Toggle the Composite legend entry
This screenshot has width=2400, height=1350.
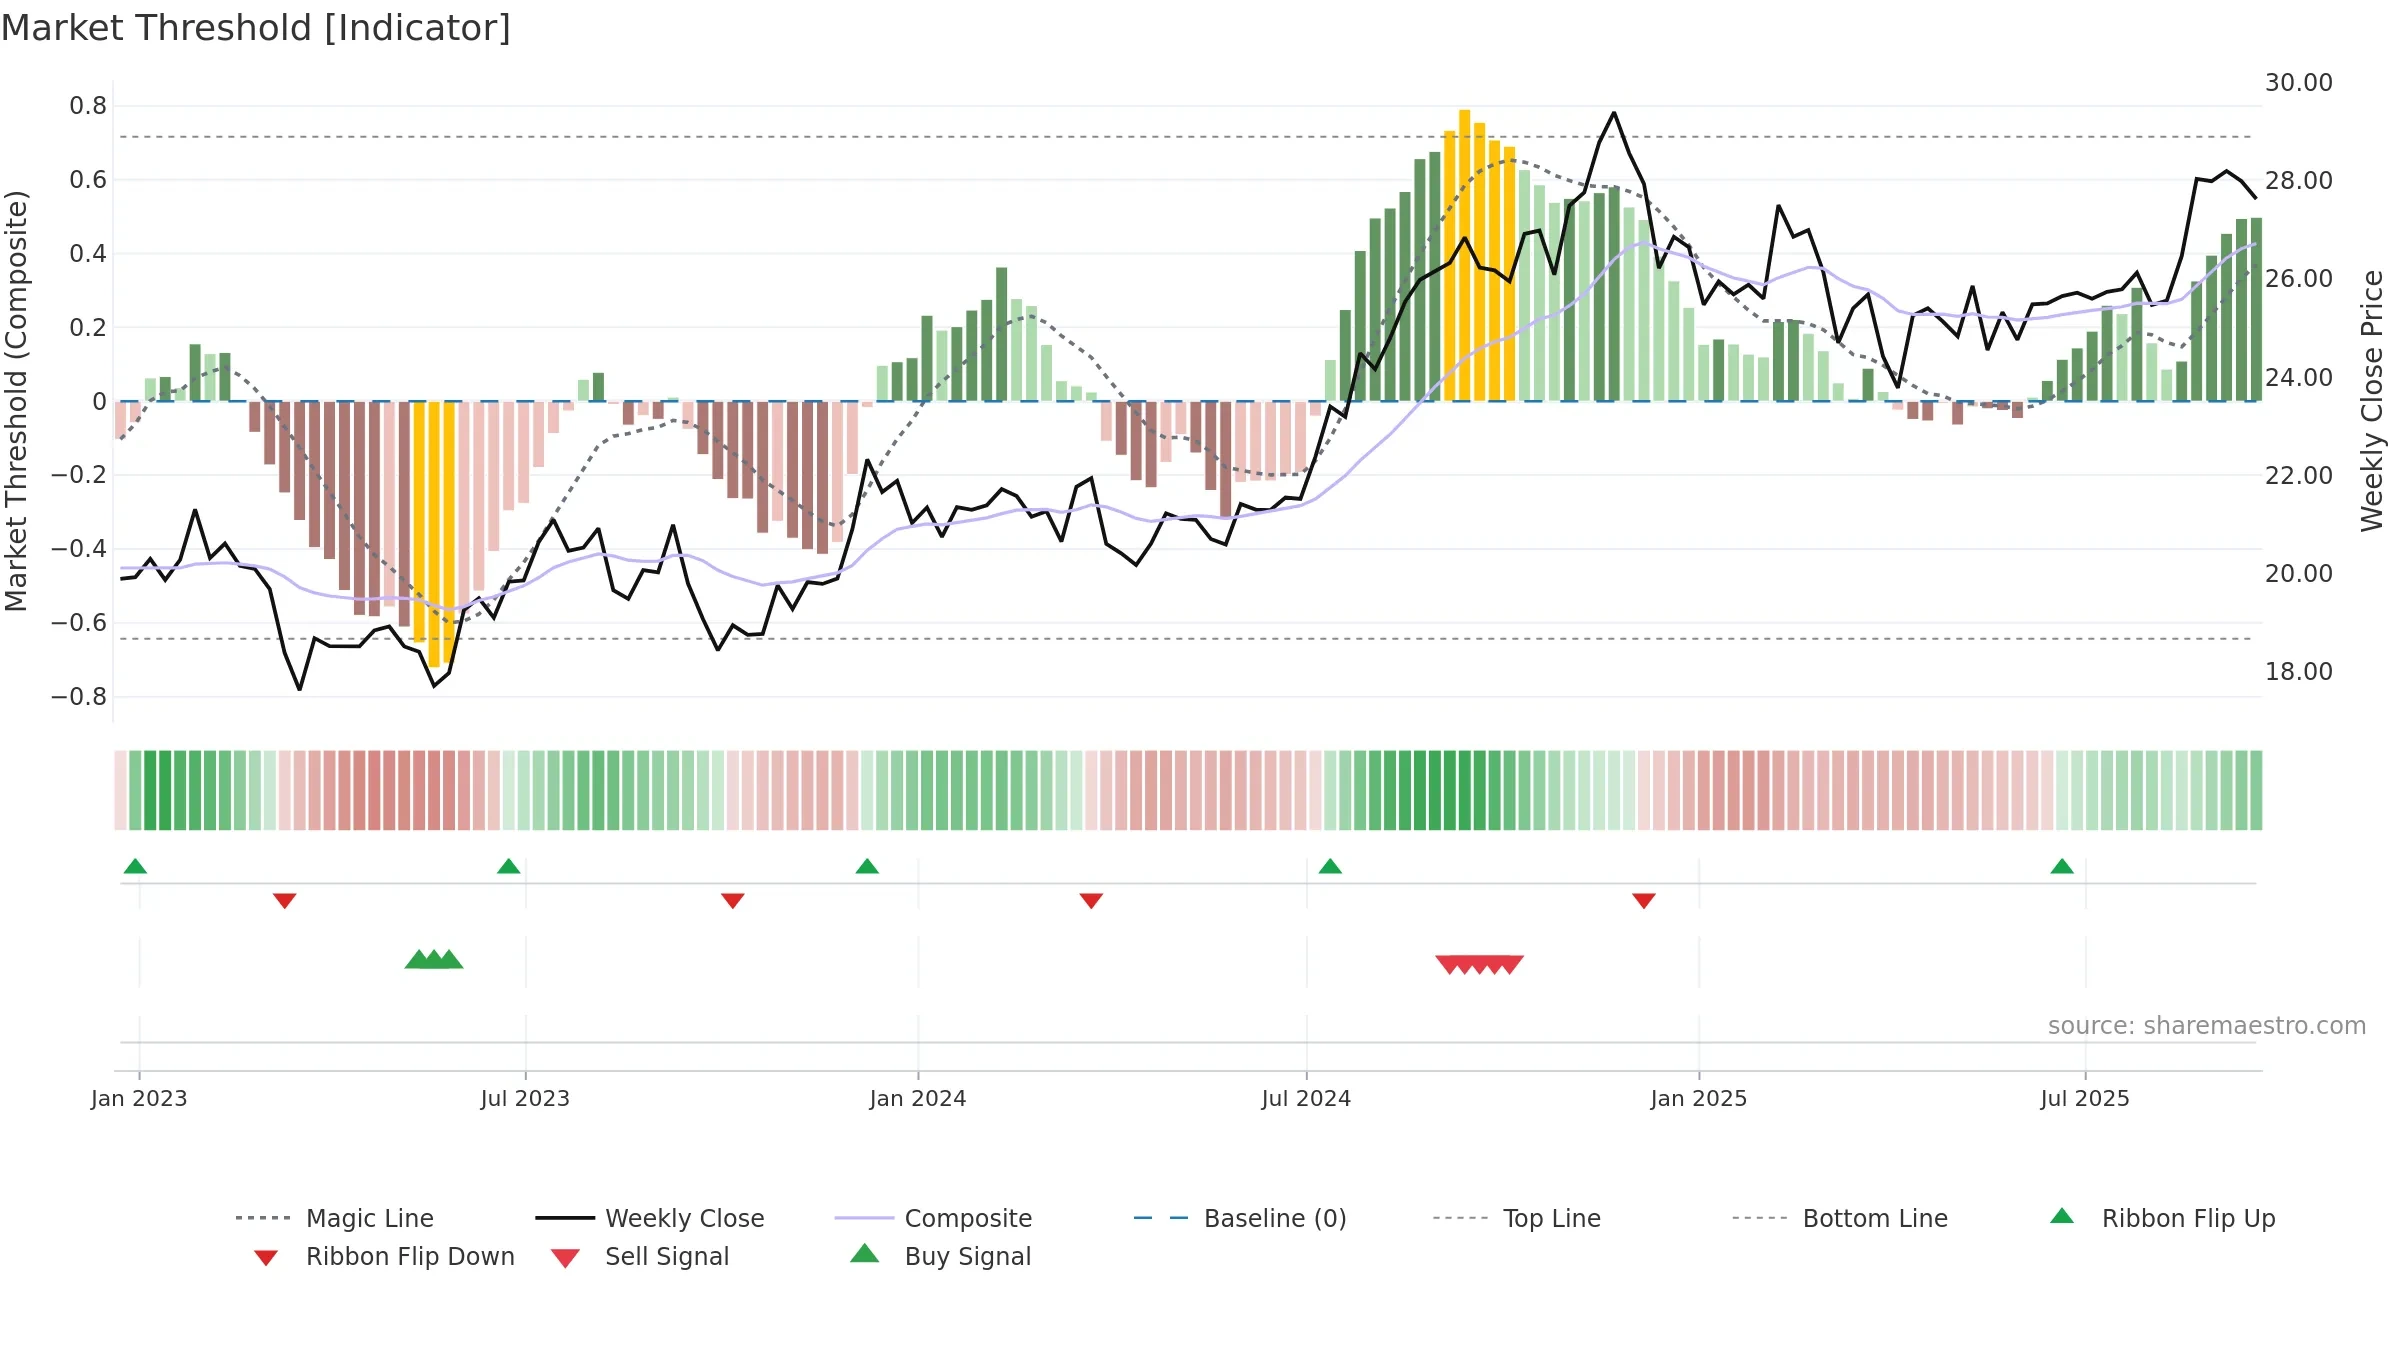point(932,1218)
